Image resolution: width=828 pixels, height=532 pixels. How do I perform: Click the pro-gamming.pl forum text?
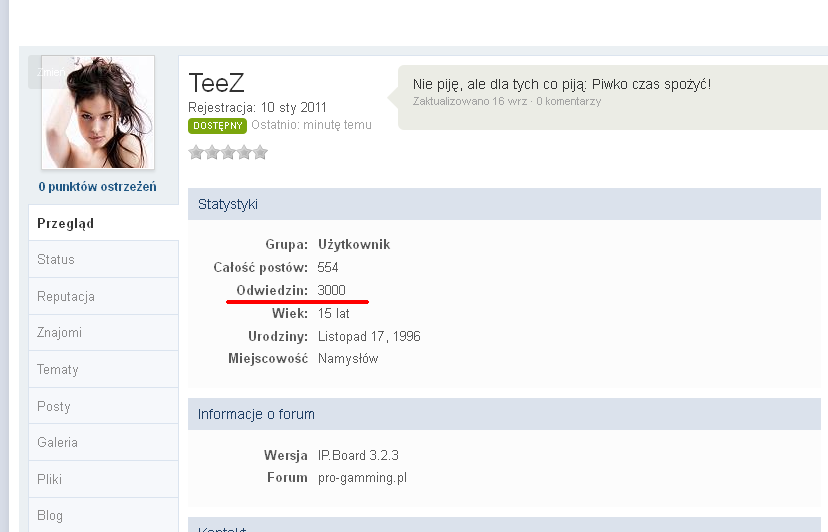point(362,478)
